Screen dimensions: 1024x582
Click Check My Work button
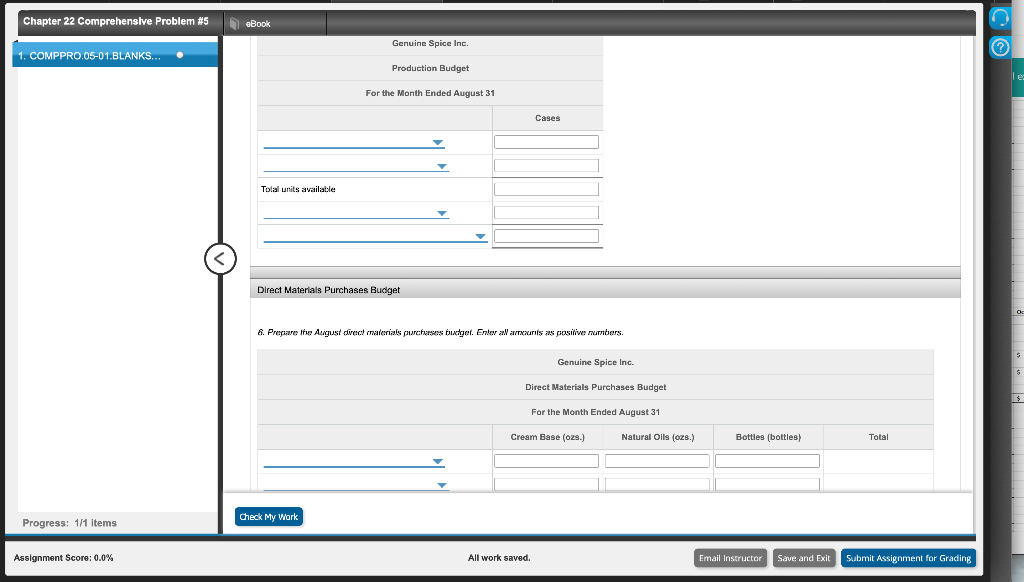268,517
